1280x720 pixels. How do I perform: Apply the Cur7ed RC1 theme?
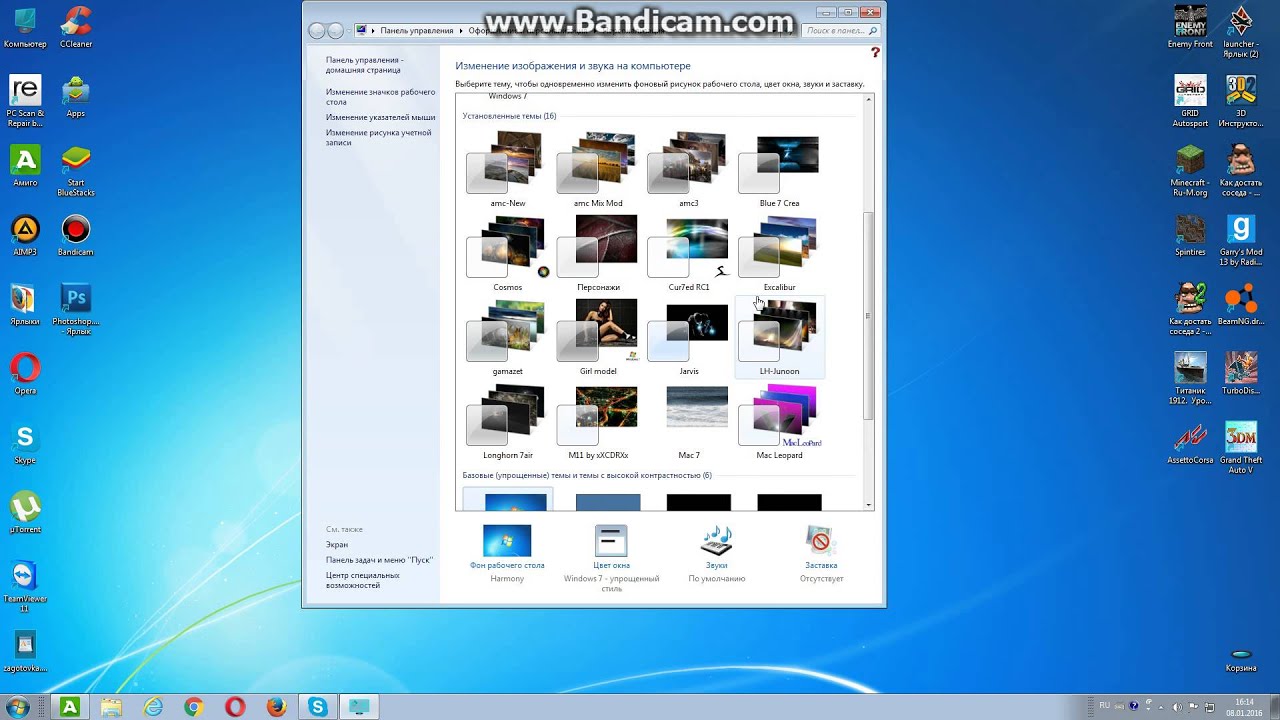click(x=689, y=253)
